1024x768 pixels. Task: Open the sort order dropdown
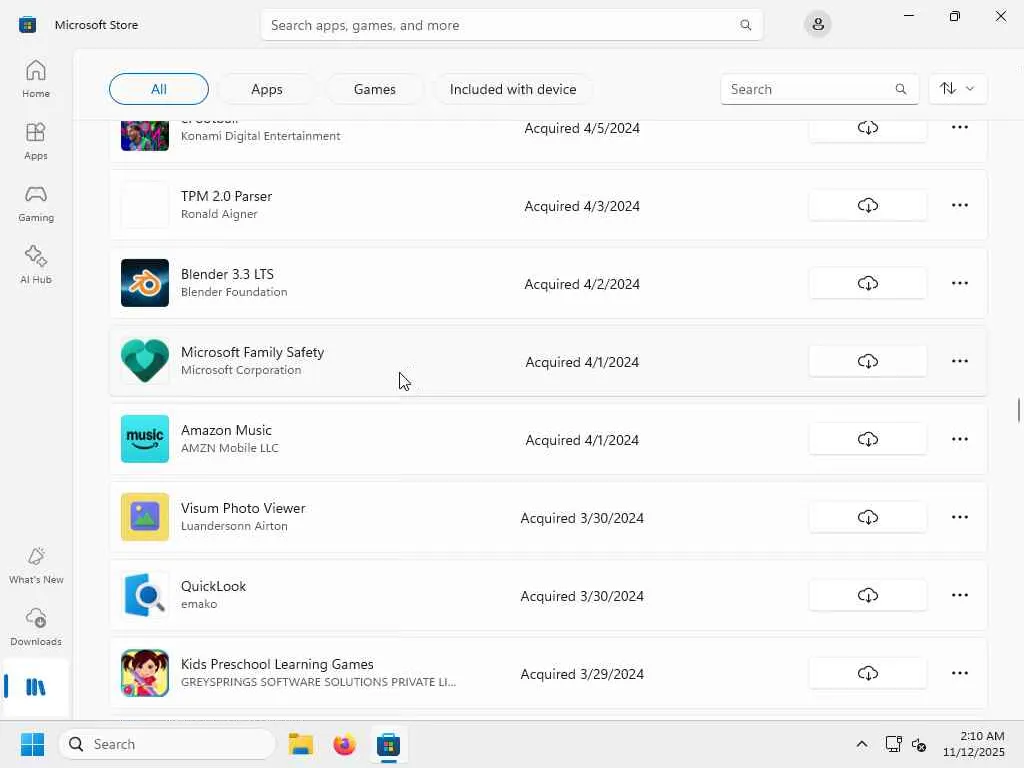pyautogui.click(x=957, y=89)
